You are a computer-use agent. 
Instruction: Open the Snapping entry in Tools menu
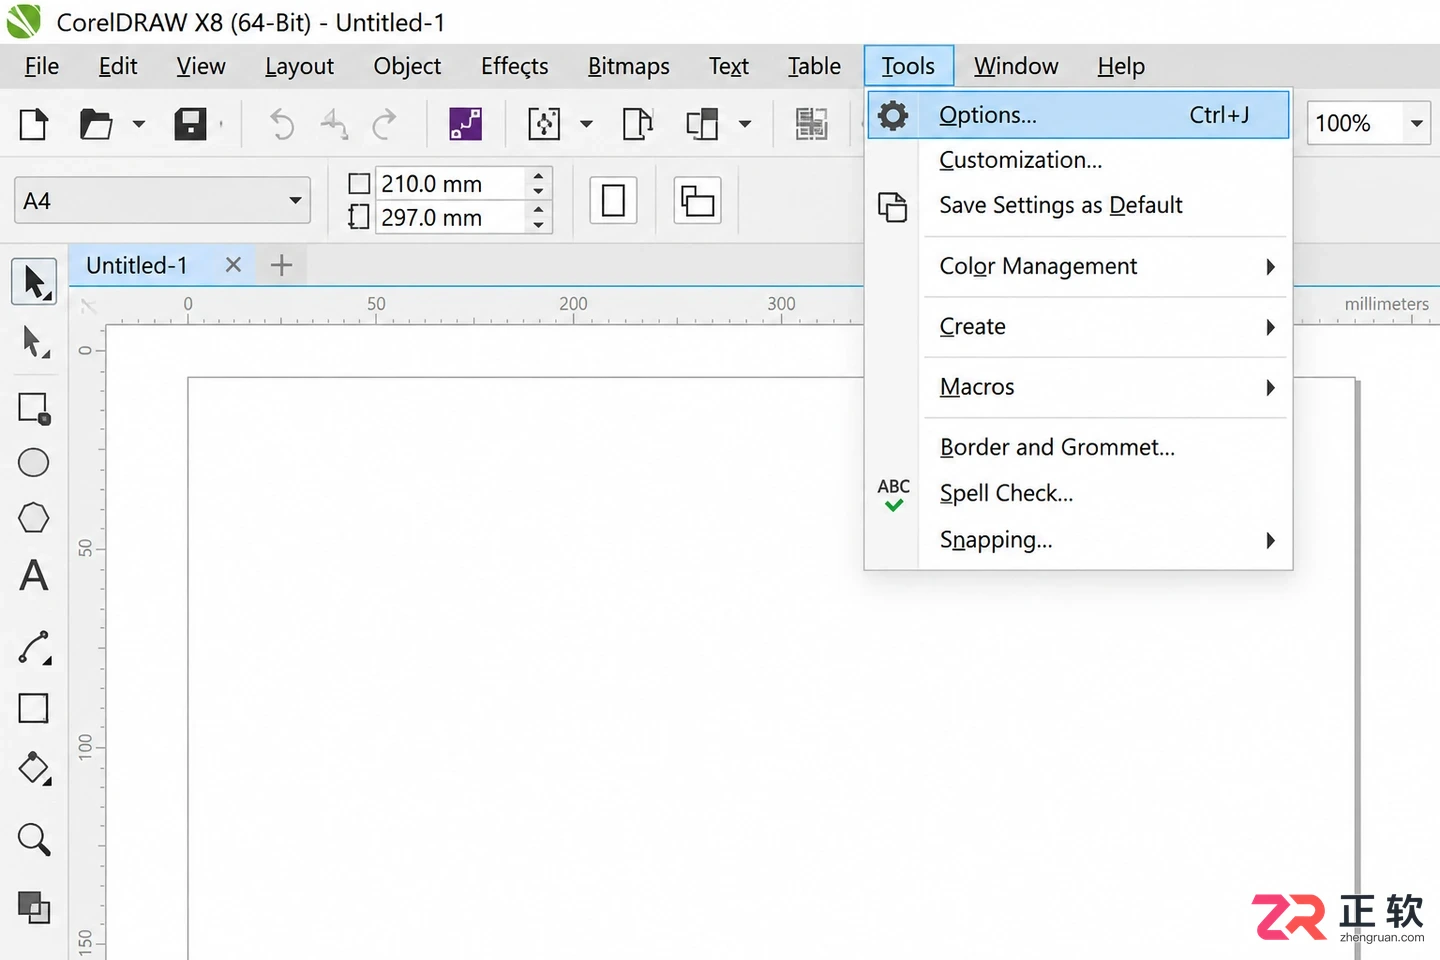pyautogui.click(x=1079, y=540)
